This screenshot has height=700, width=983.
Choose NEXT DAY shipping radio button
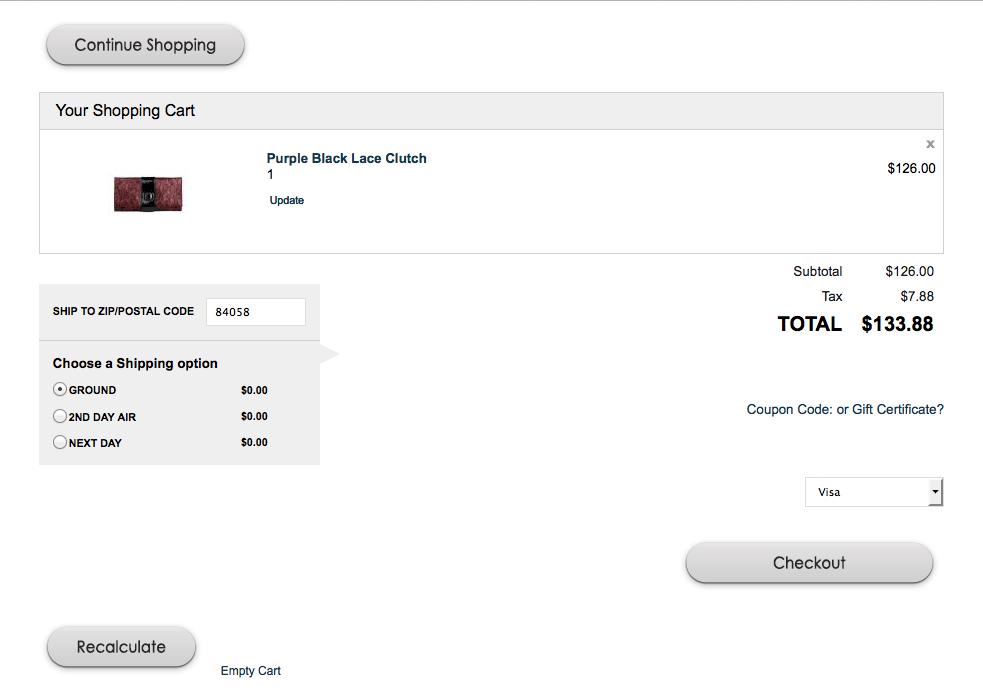60,442
